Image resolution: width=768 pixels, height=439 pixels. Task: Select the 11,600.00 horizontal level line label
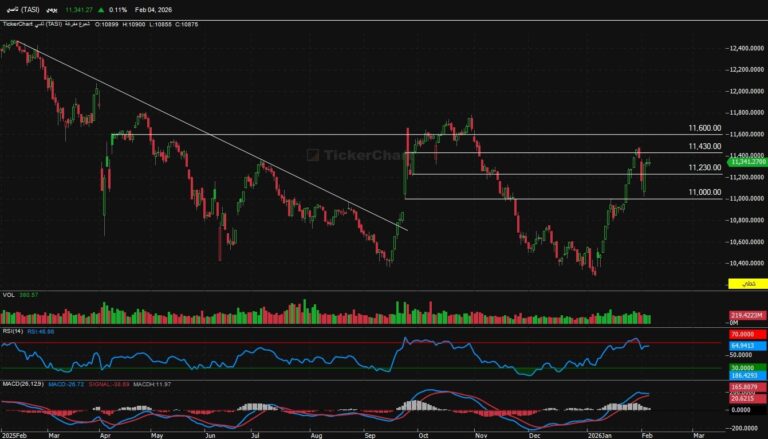(705, 129)
